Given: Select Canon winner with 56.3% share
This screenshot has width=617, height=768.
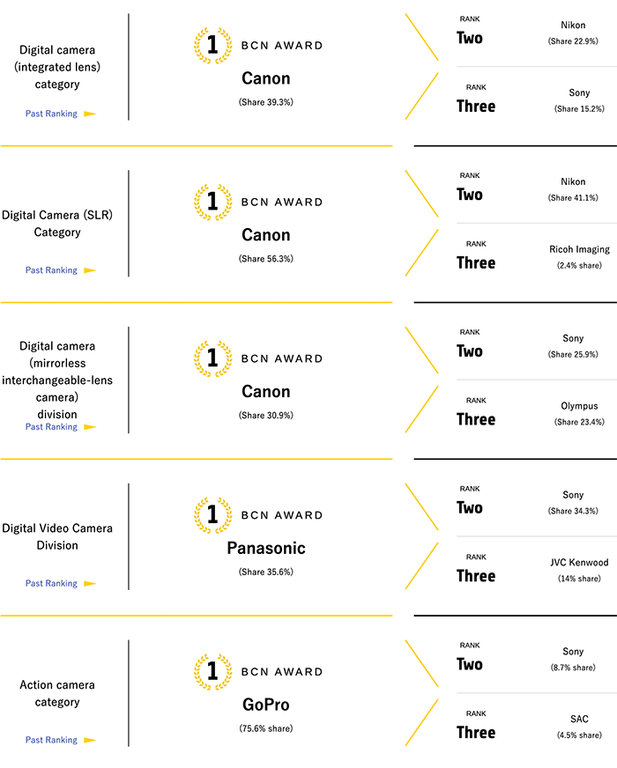Looking at the screenshot, I should pos(266,235).
